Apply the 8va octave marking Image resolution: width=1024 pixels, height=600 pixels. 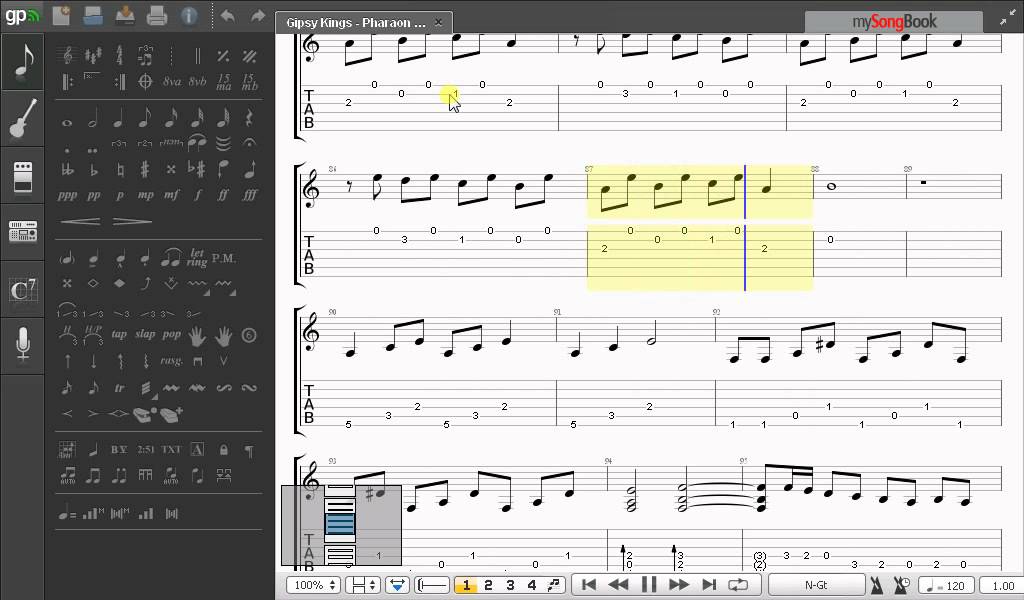pos(172,82)
